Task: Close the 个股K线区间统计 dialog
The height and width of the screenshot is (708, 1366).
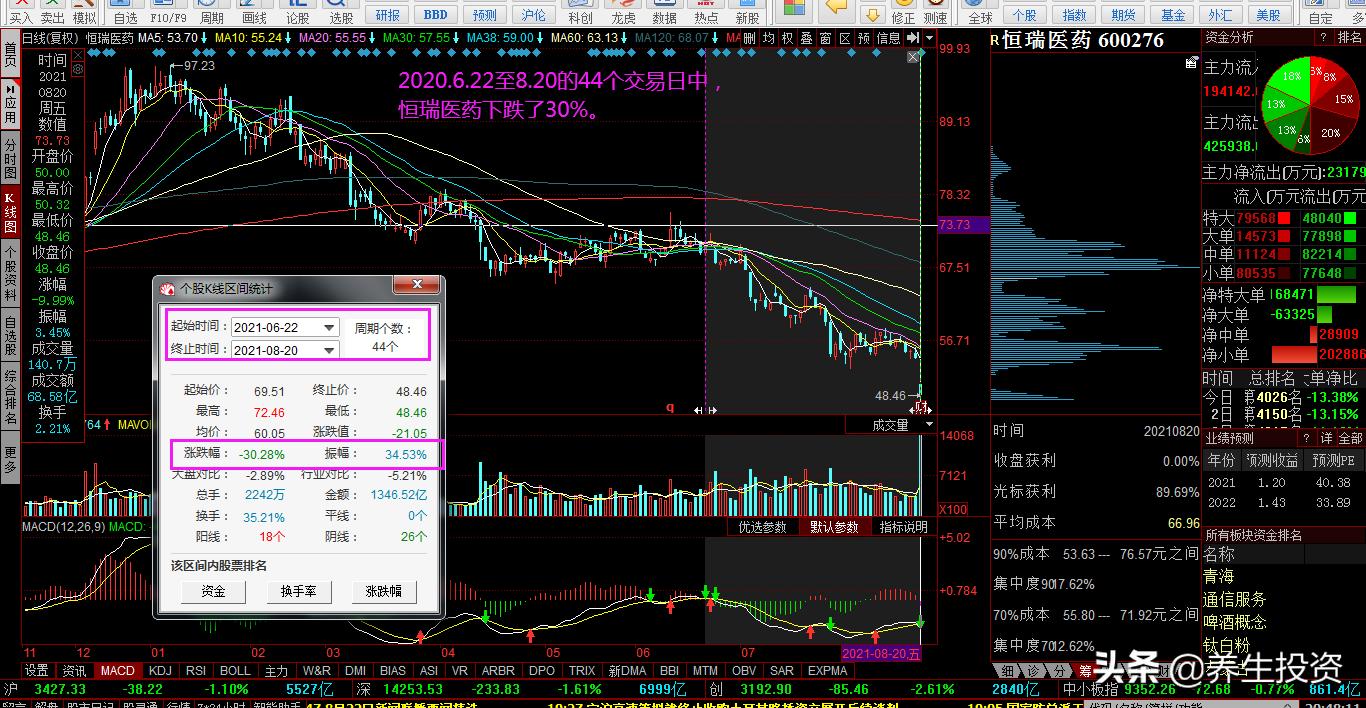Action: pyautogui.click(x=416, y=287)
